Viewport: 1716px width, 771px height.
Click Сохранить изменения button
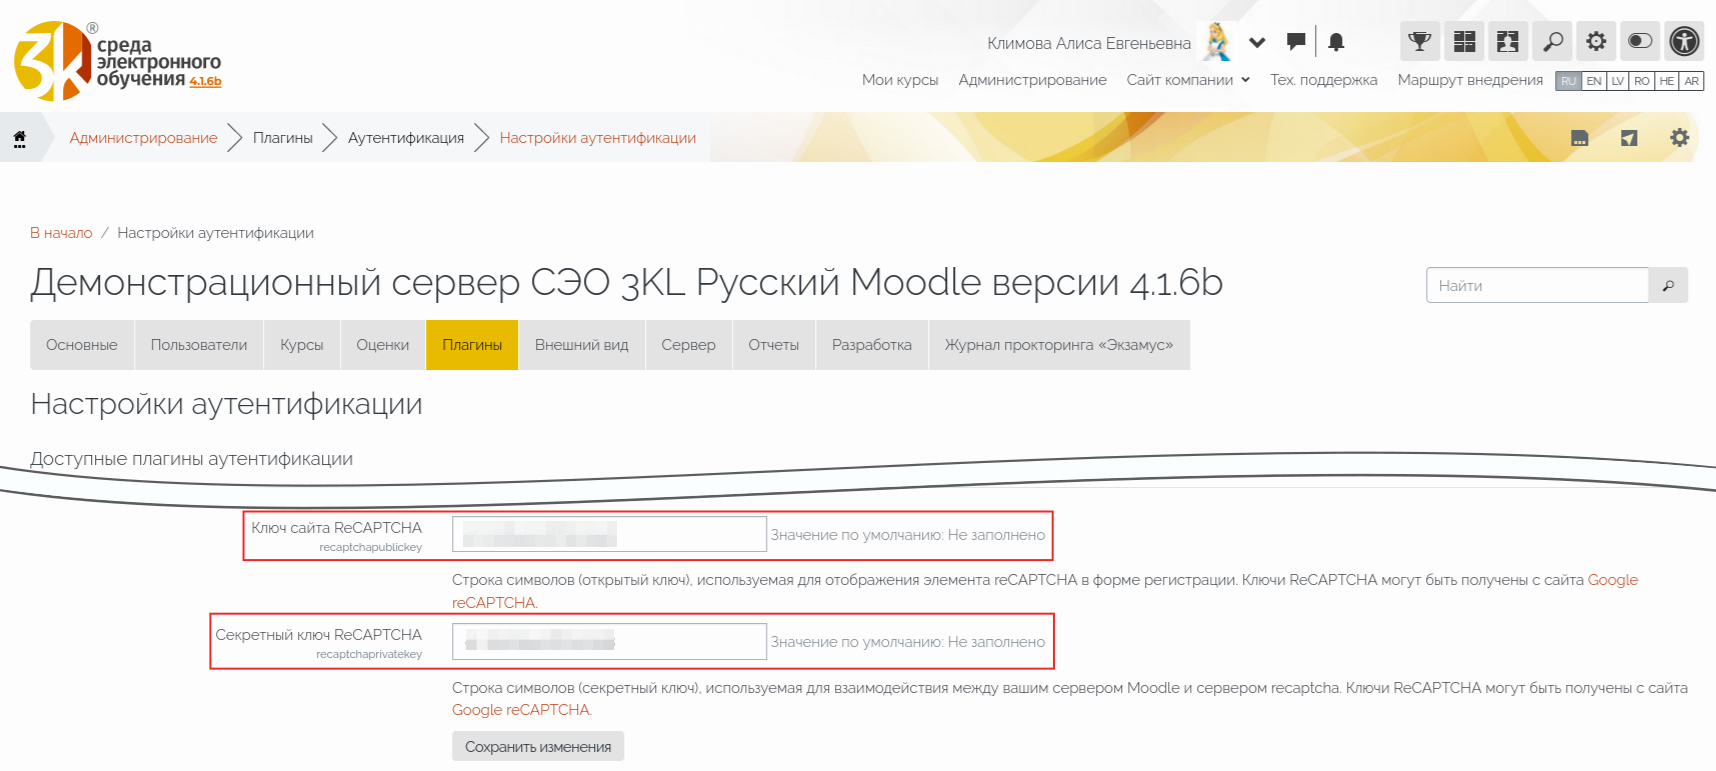538,746
